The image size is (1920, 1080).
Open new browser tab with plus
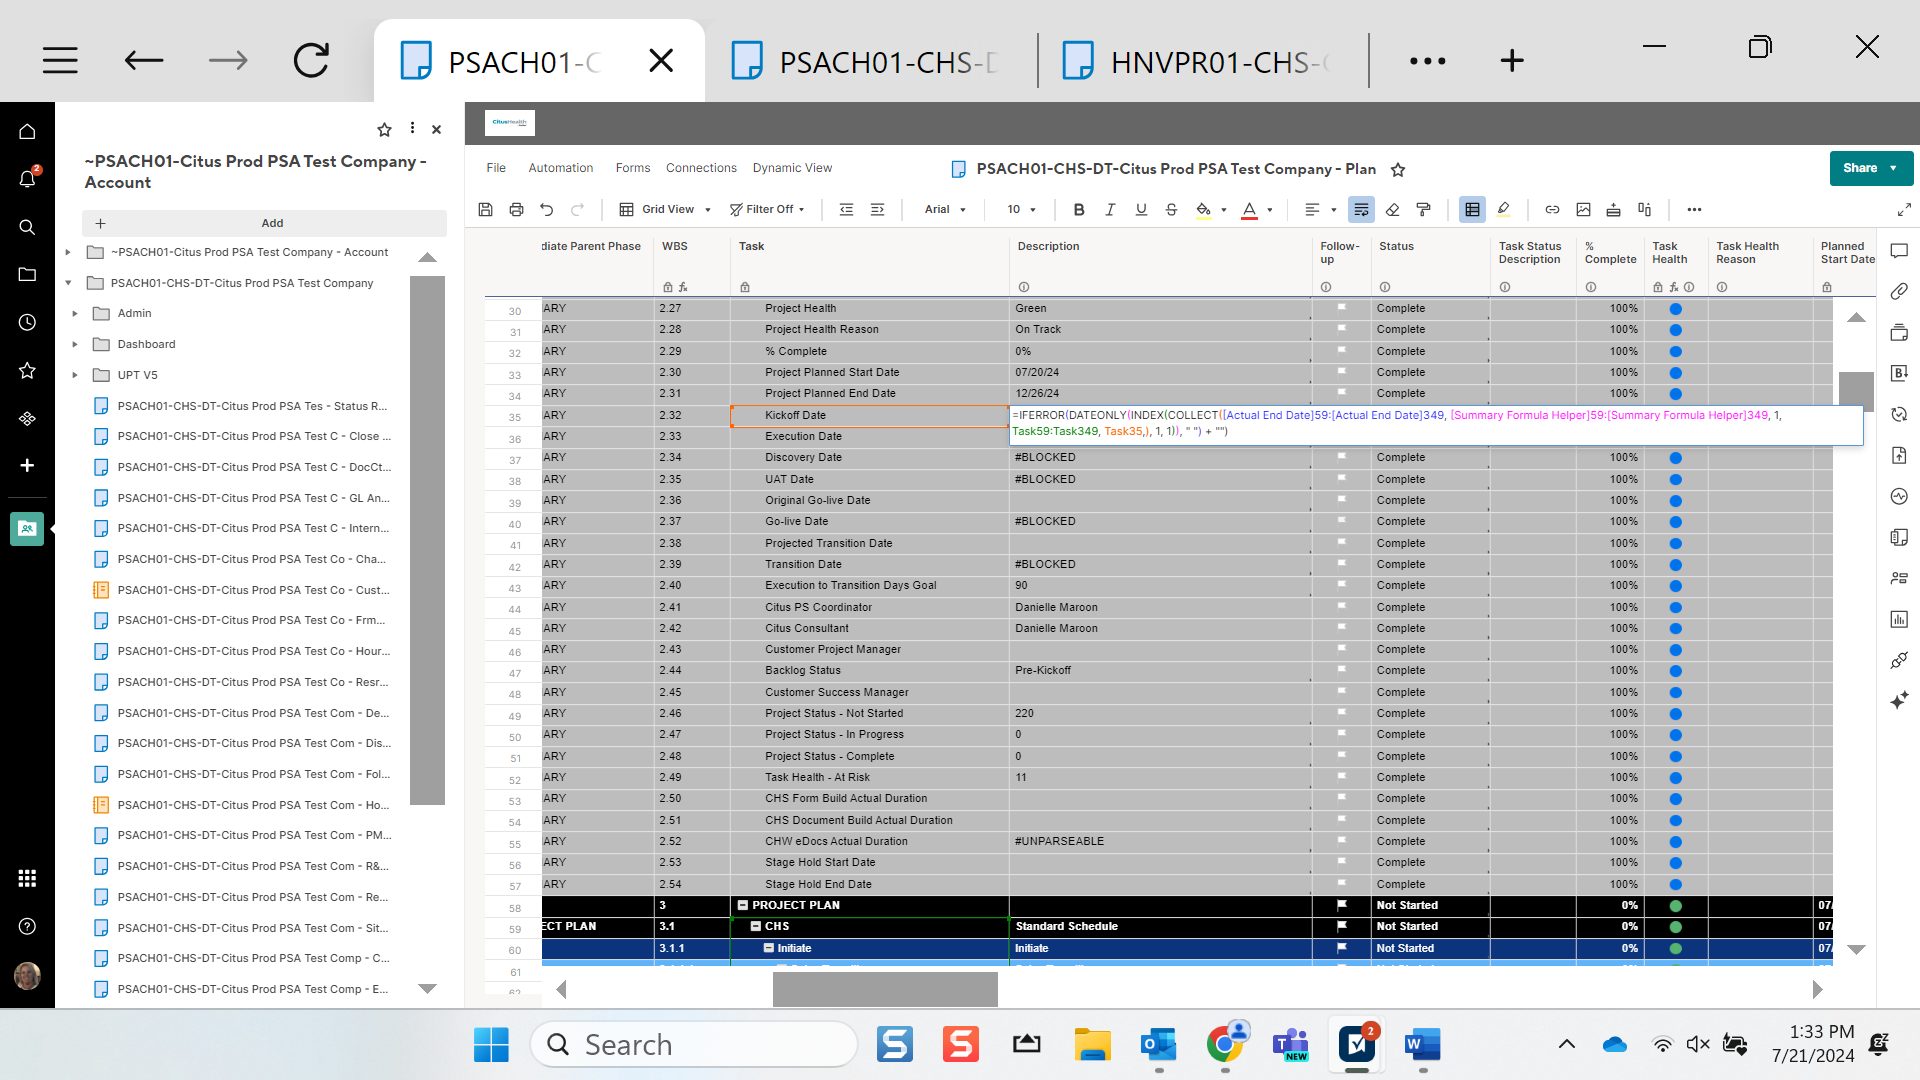pyautogui.click(x=1512, y=61)
